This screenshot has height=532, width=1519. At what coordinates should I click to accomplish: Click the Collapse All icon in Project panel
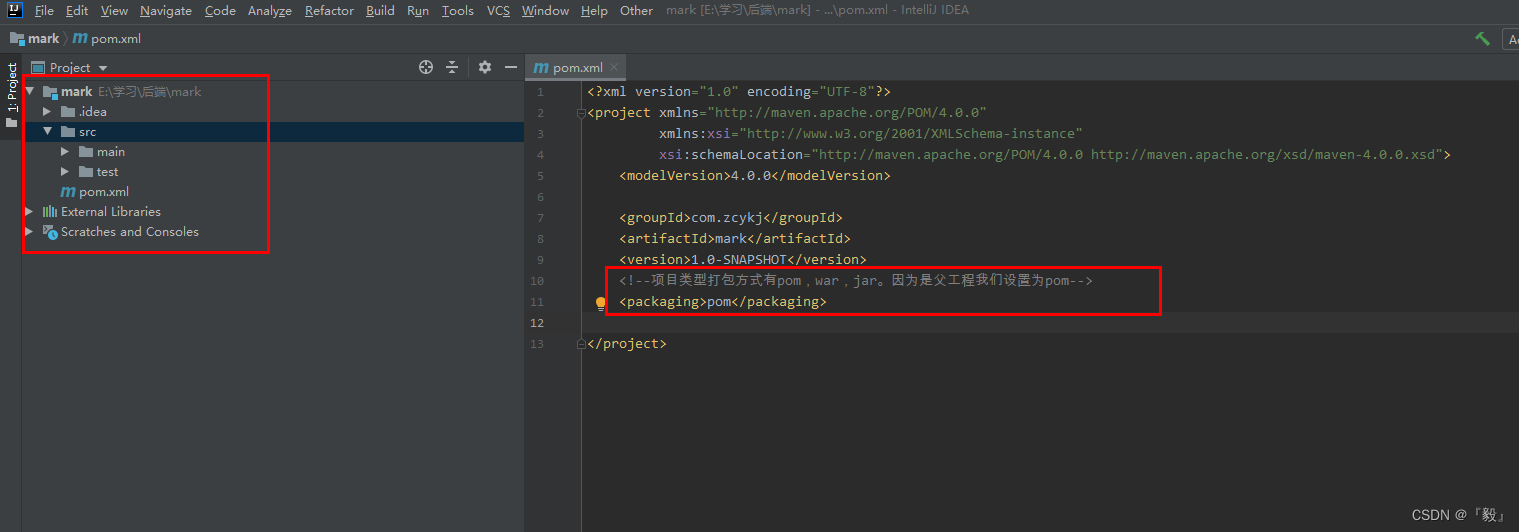pyautogui.click(x=452, y=67)
